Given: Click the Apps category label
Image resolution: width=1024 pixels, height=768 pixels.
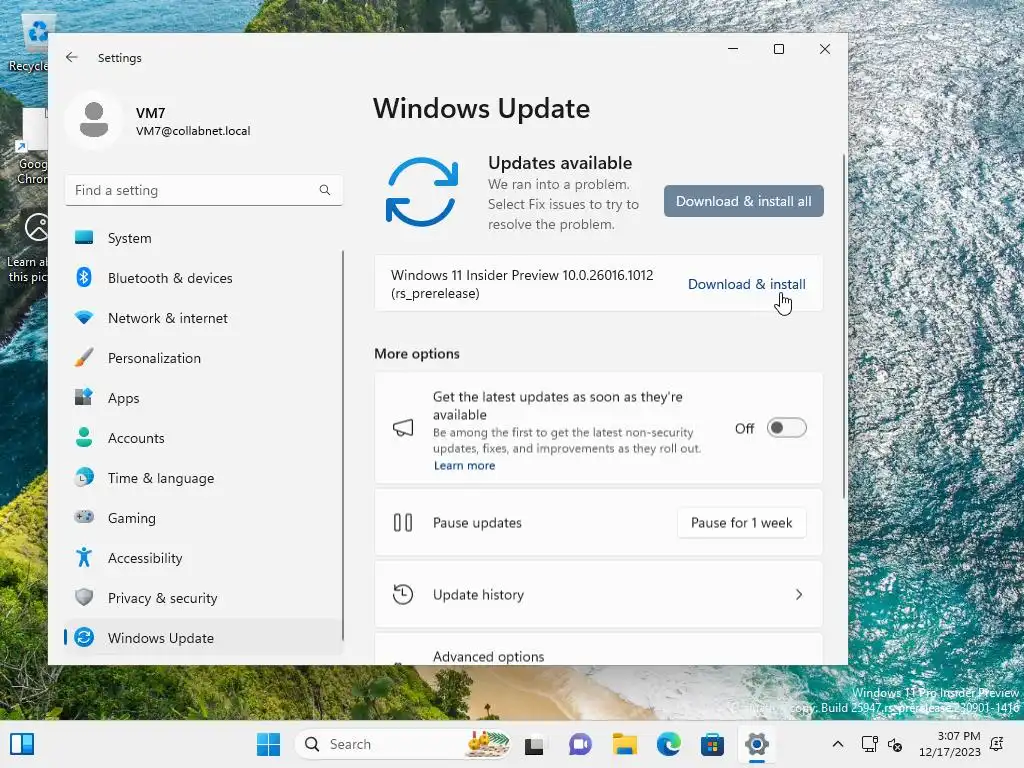Looking at the screenshot, I should coord(123,398).
